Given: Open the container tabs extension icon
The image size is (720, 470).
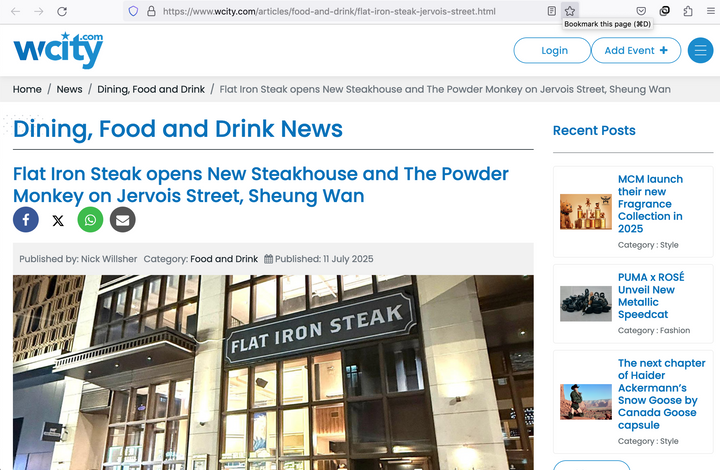Looking at the screenshot, I should (664, 11).
